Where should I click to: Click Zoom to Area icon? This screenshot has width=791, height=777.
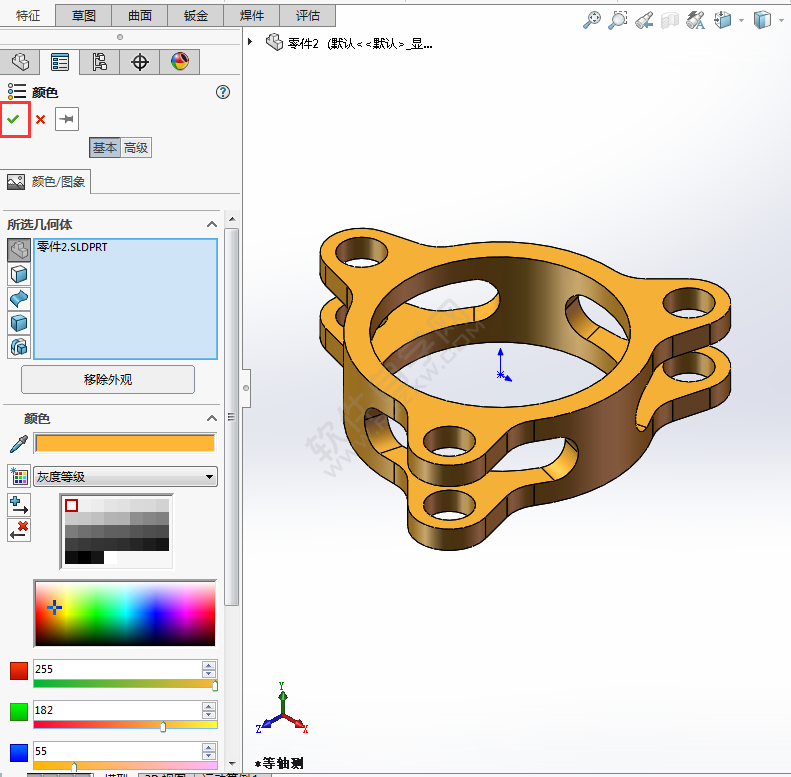coord(617,20)
